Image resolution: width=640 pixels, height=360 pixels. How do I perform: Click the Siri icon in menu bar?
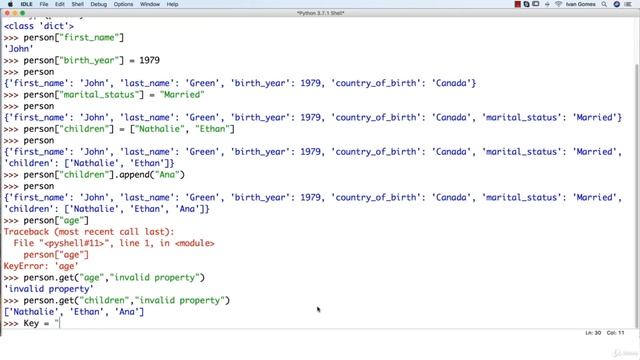pos(617,4)
